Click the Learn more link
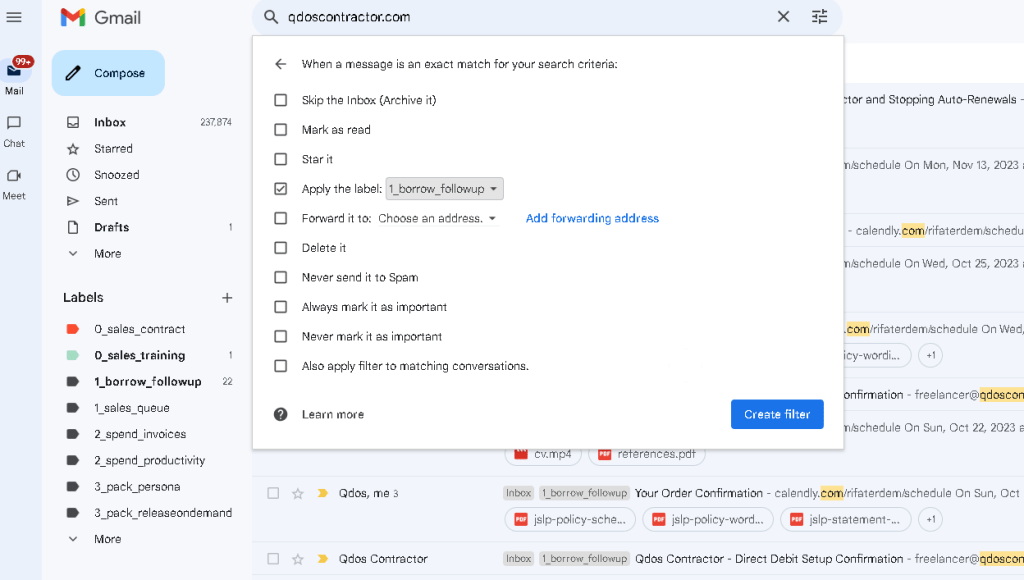 point(332,414)
